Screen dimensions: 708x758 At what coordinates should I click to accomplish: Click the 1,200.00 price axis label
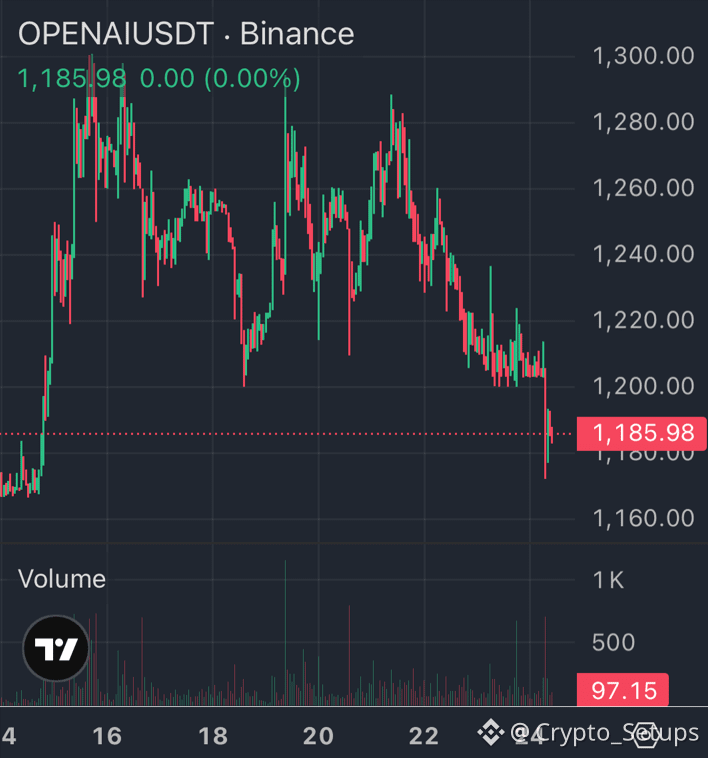click(x=644, y=386)
